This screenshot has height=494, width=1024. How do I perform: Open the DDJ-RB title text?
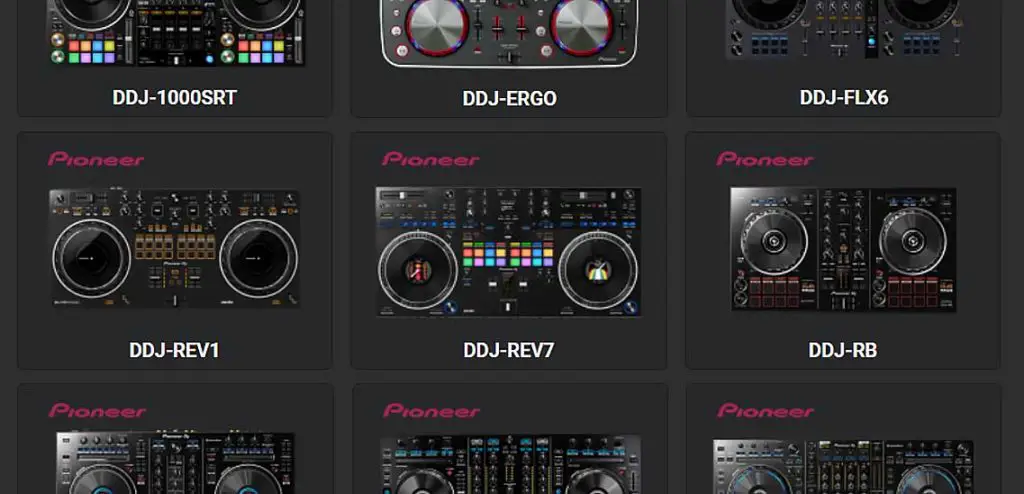pos(843,350)
